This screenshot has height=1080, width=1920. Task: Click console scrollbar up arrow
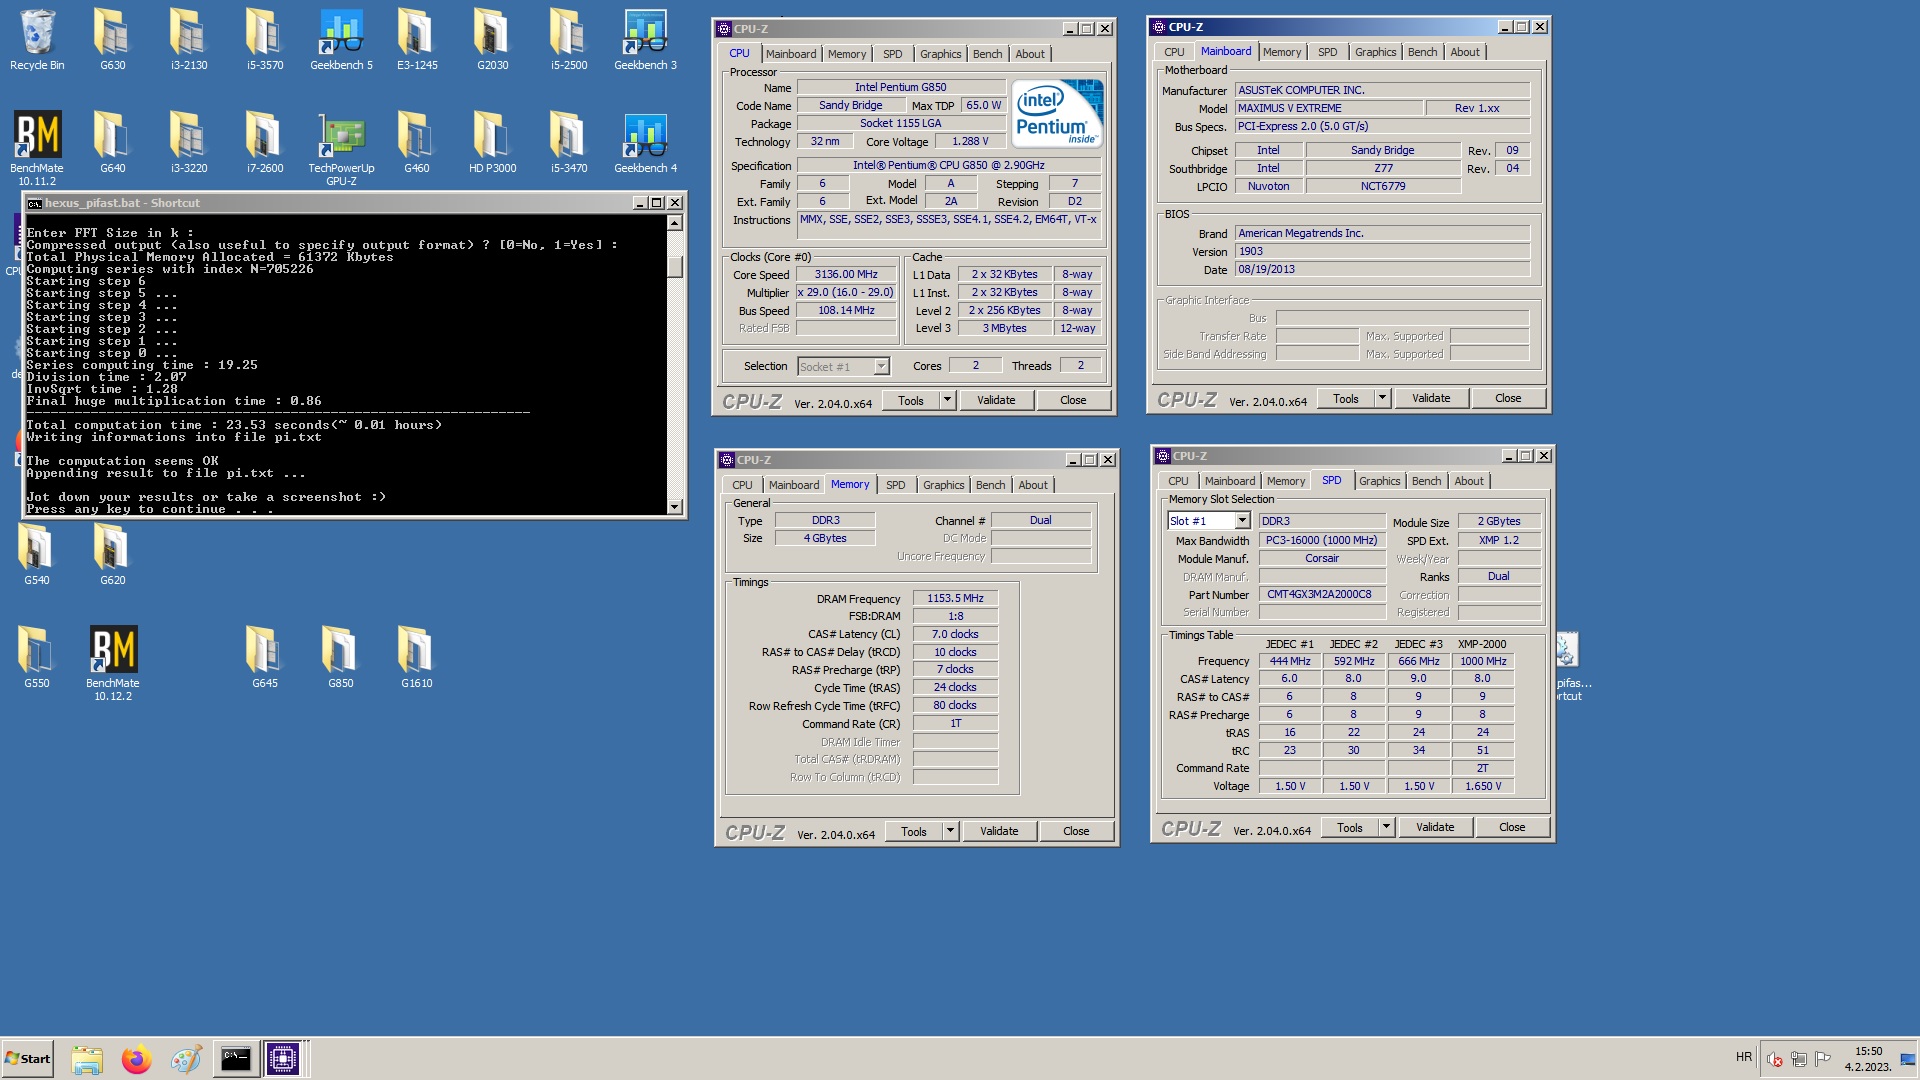coord(675,224)
